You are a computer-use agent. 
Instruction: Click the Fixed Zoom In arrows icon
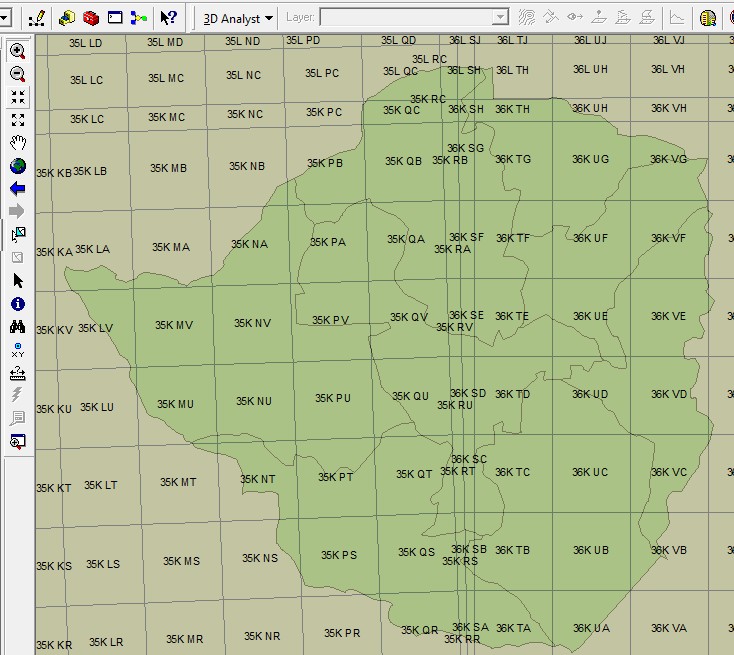click(x=17, y=97)
